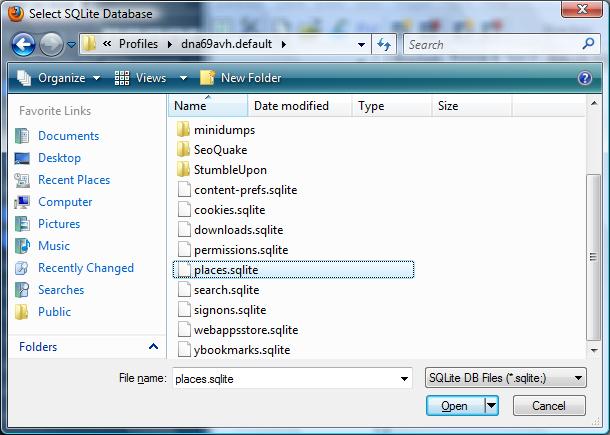Expand the Views dropdown arrow
Viewport: 610px width, 435px height.
point(183,78)
